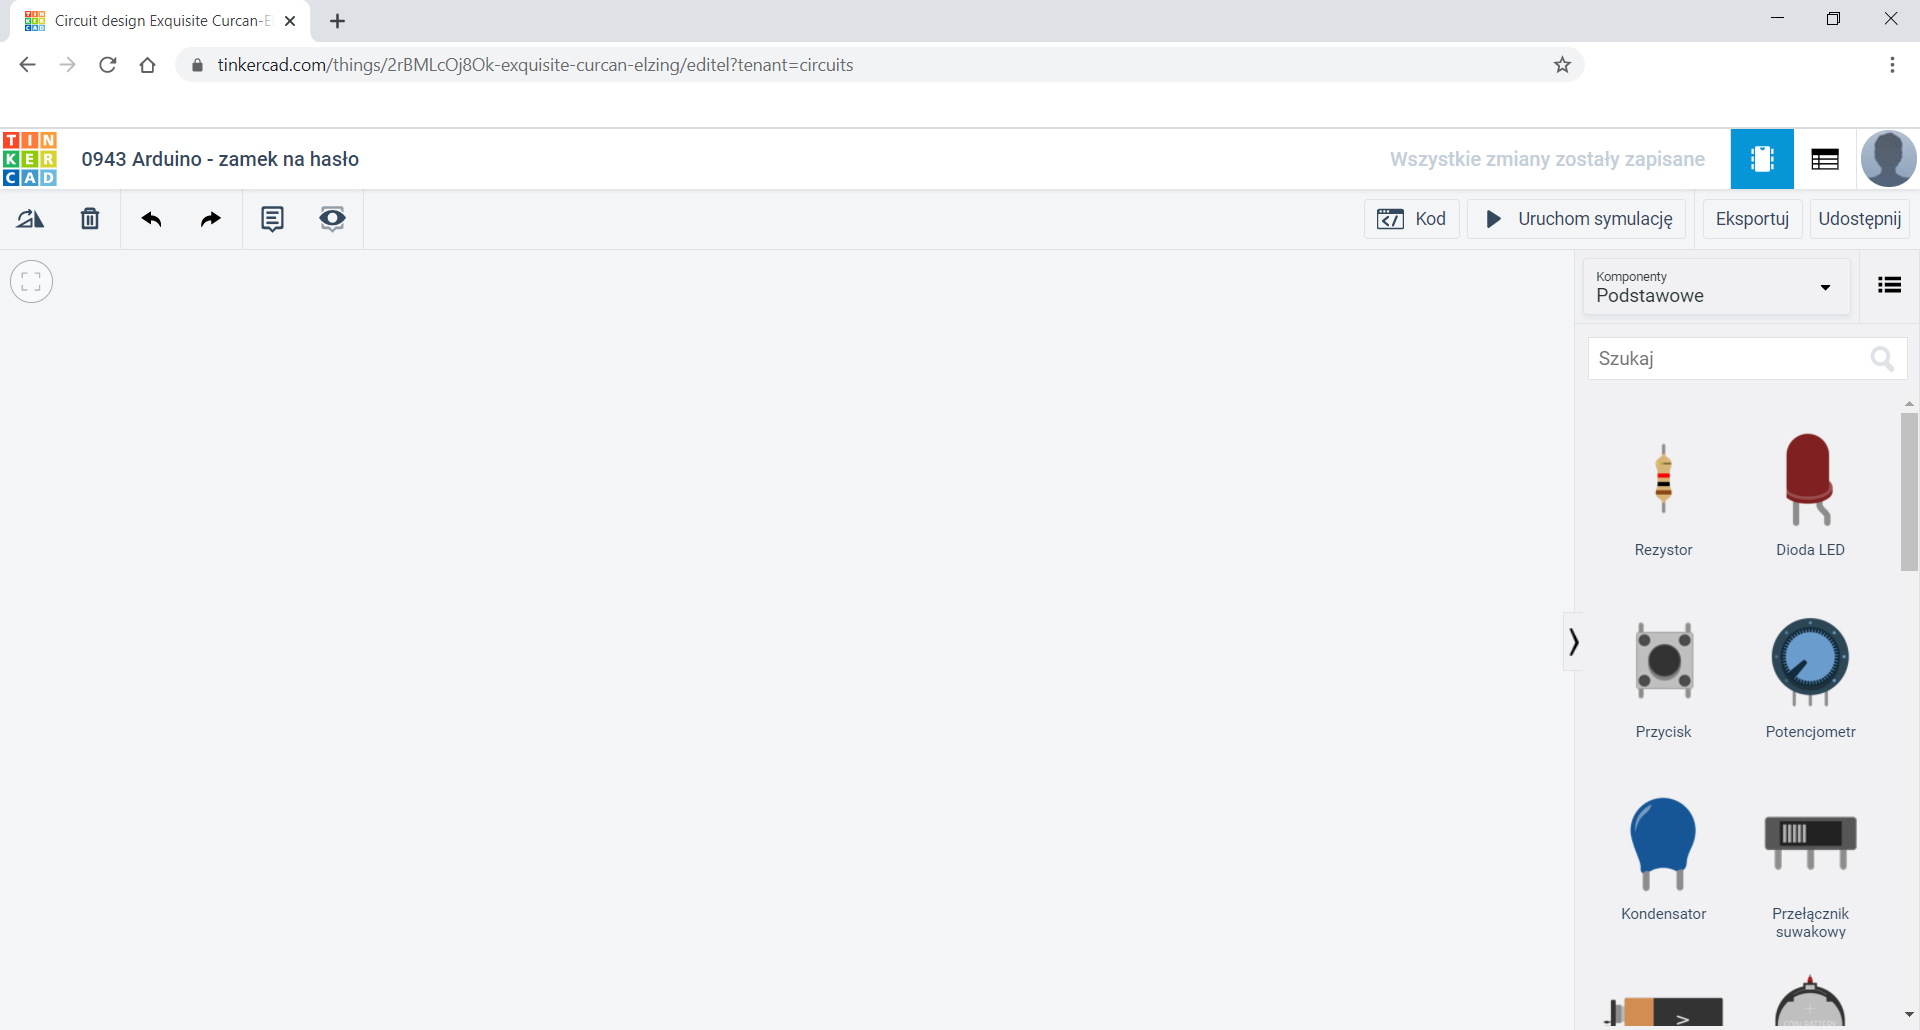Zoom to fit the workspace
This screenshot has width=1920, height=1030.
31,282
